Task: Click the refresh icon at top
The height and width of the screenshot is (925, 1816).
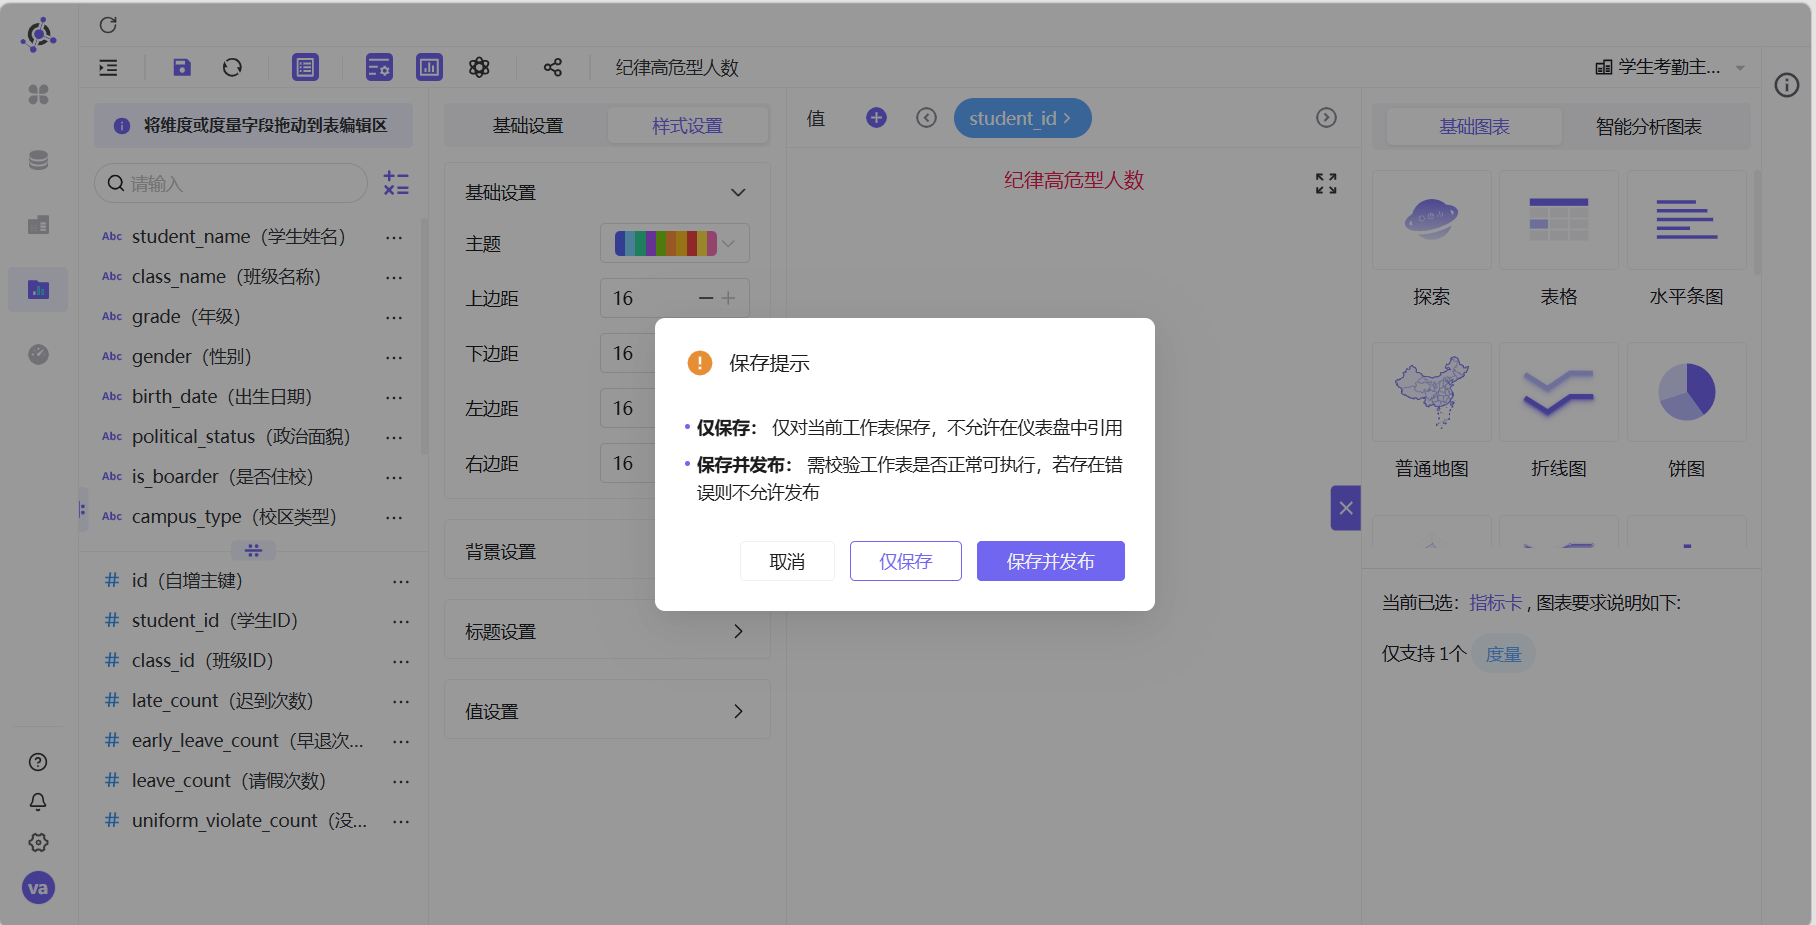Action: 108,25
